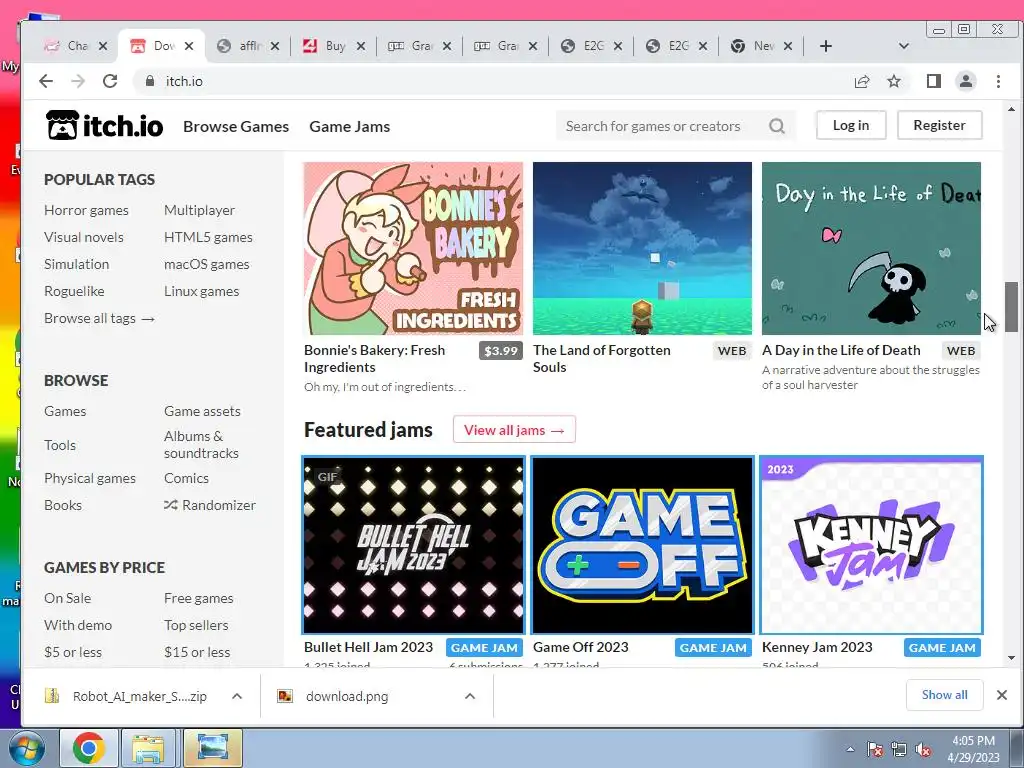This screenshot has height=768, width=1024.
Task: Click the address bar URL
Action: pos(184,81)
